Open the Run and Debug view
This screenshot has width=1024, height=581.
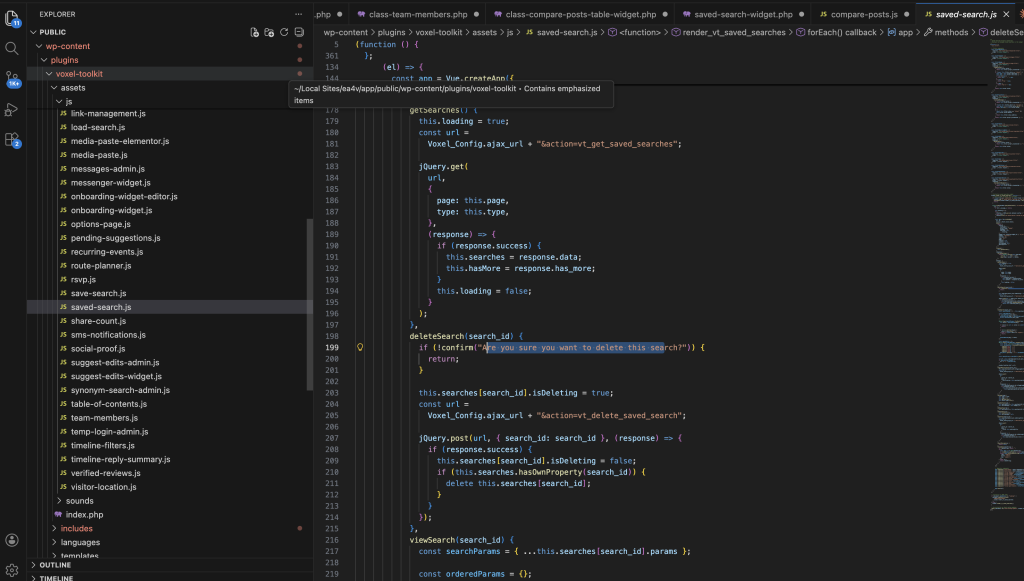coord(12,109)
